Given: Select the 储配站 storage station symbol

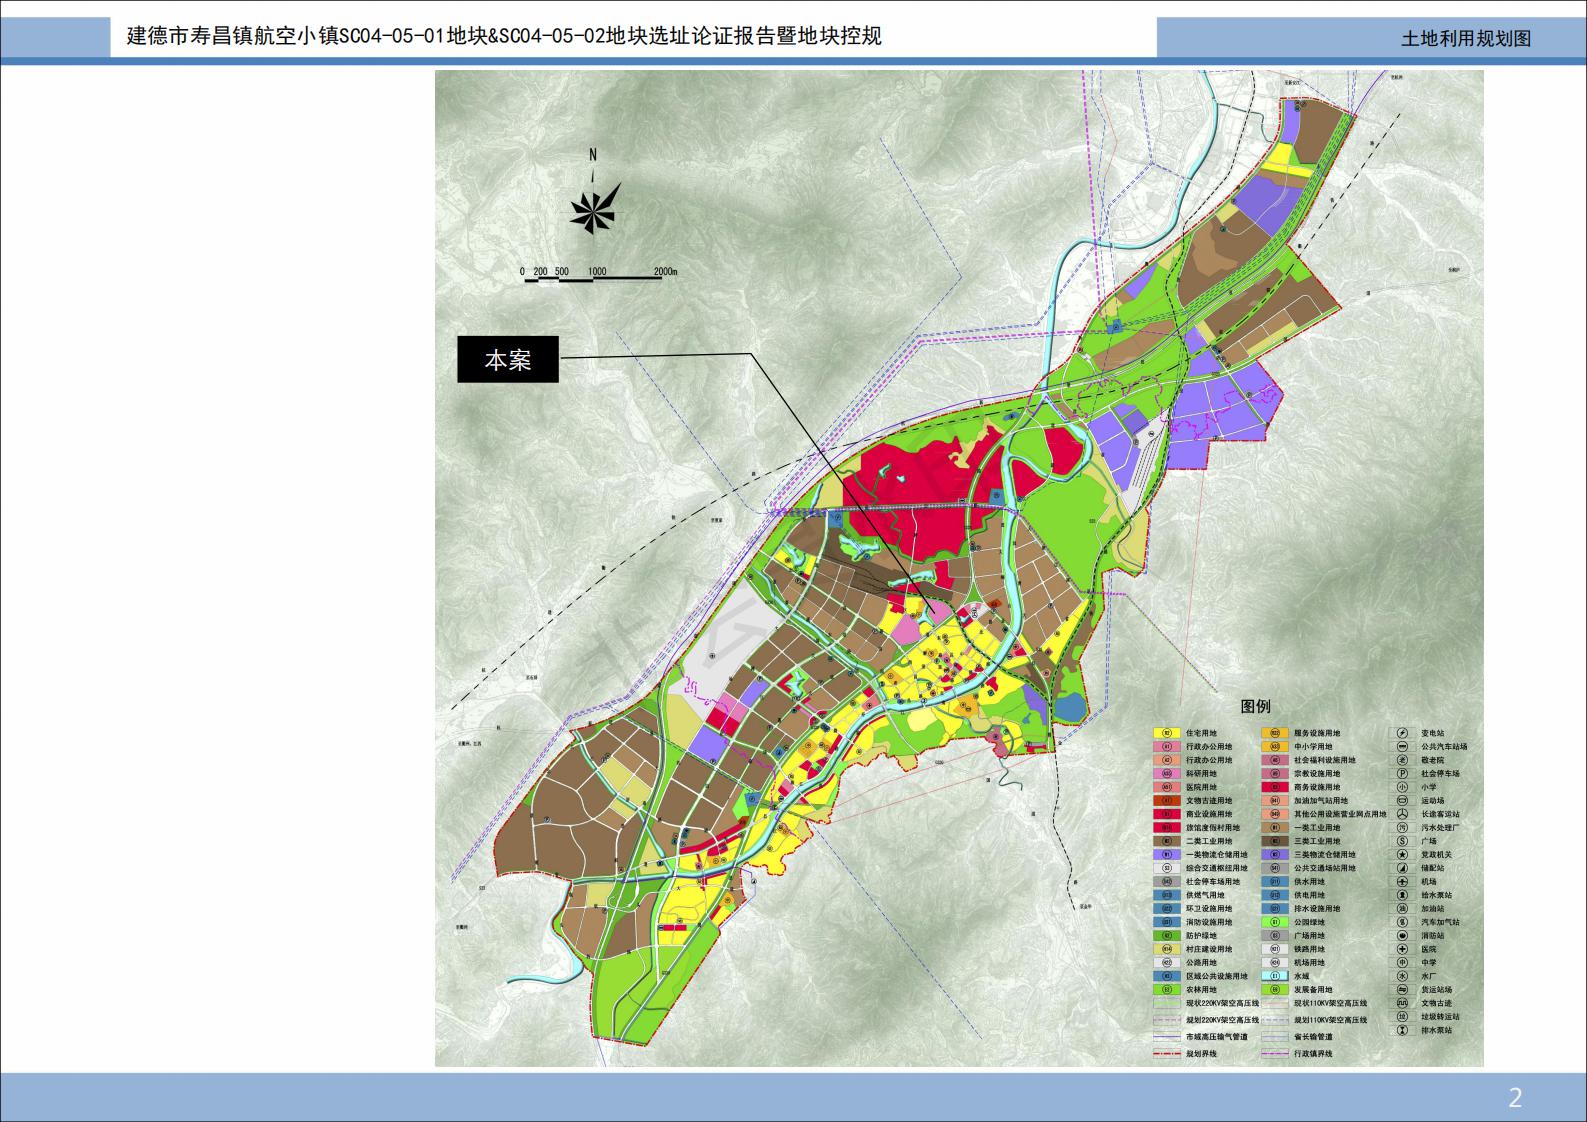Looking at the screenshot, I should tap(1402, 868).
